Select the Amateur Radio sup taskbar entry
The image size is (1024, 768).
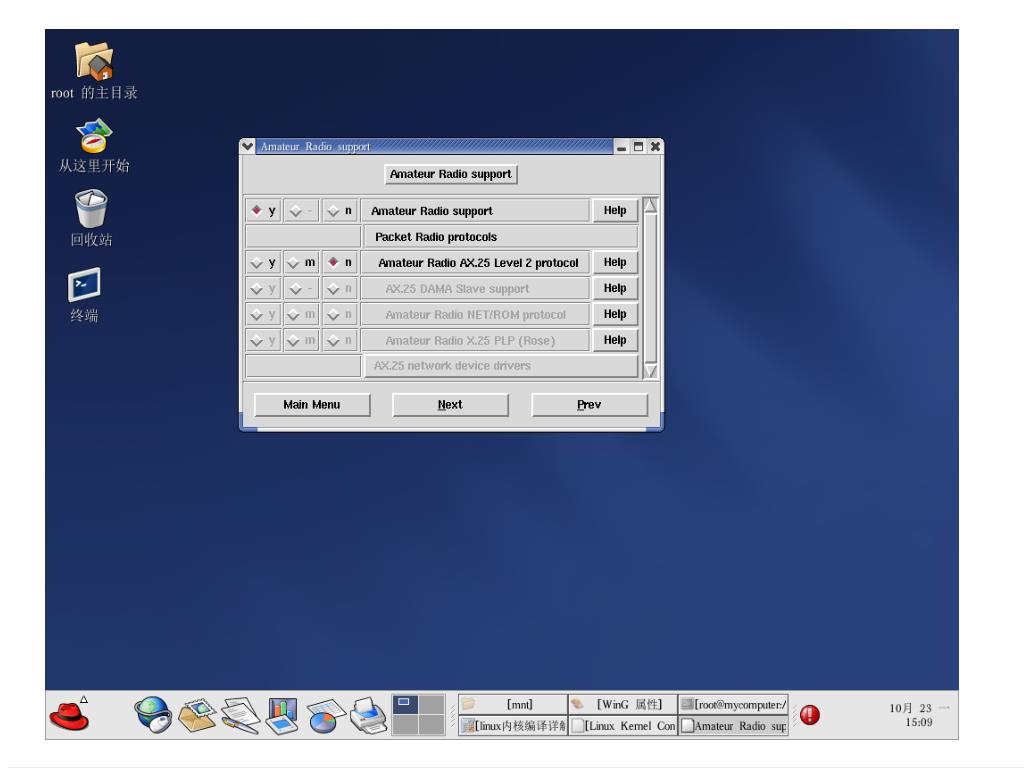733,726
